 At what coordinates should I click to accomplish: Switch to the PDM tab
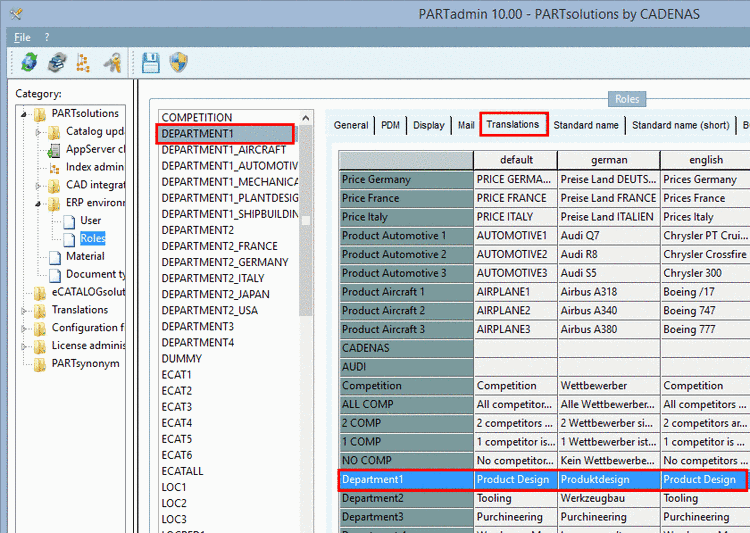pos(390,125)
